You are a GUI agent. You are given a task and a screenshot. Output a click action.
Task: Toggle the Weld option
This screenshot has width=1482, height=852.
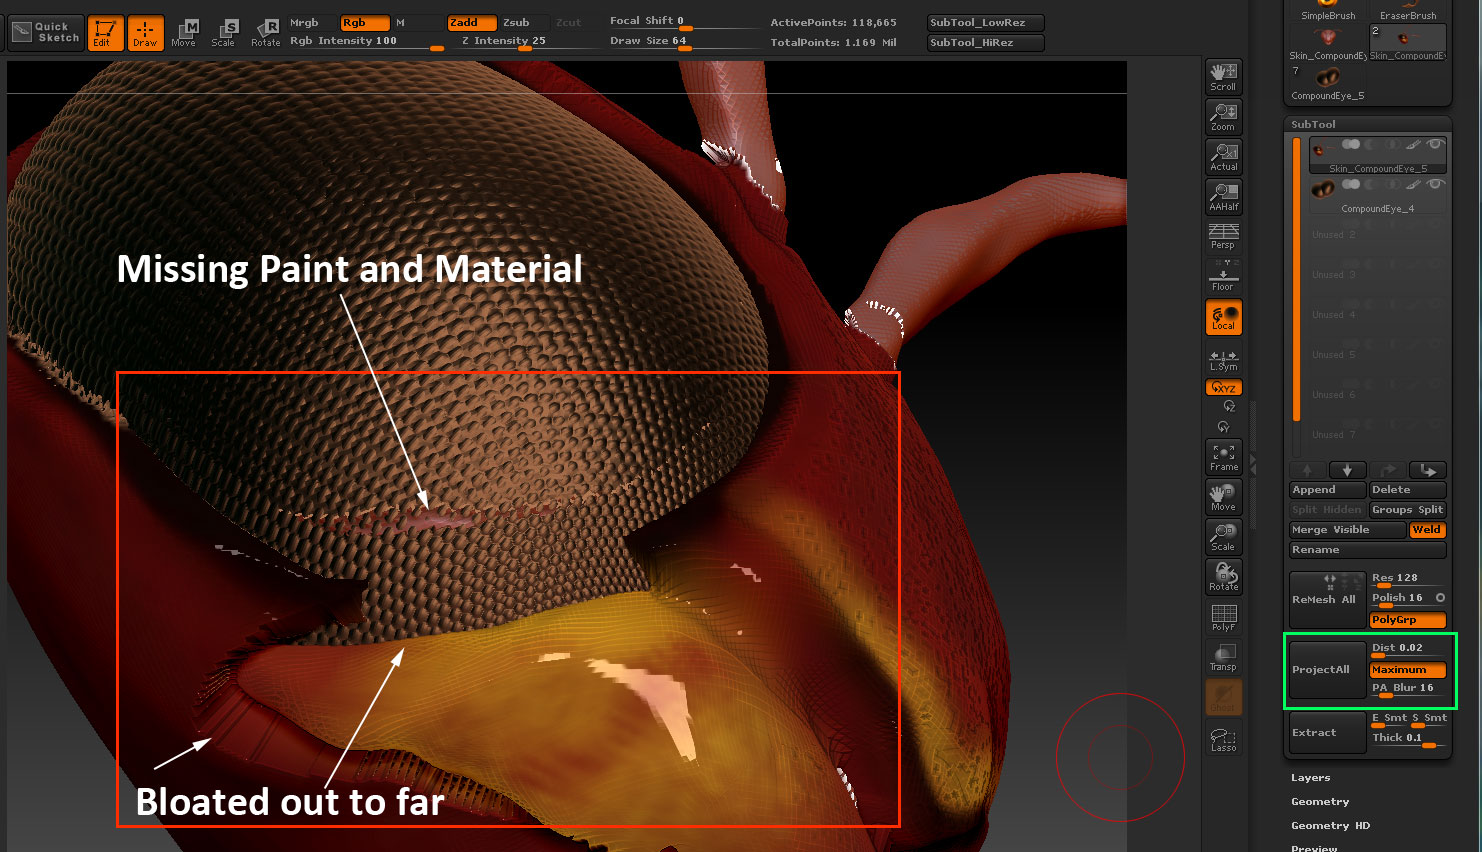(1428, 530)
